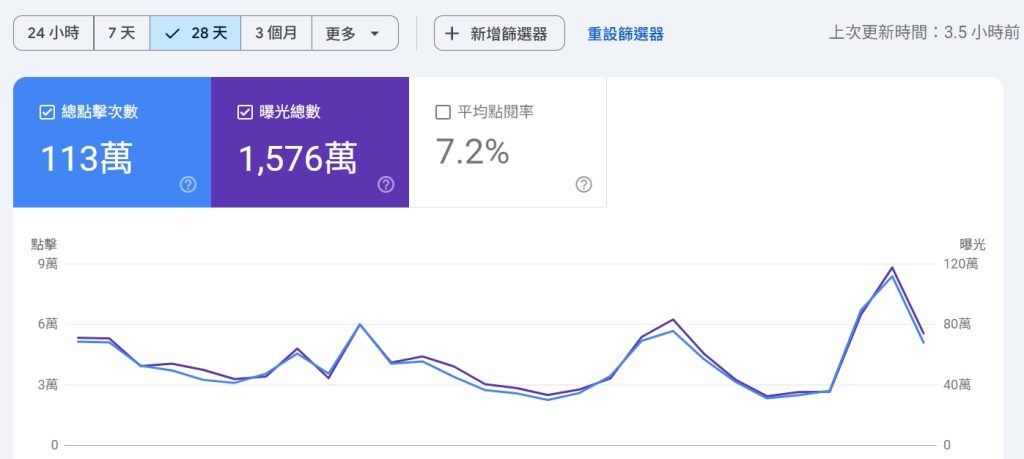Select the 24 小時 time range
1024x459 pixels.
(x=54, y=33)
